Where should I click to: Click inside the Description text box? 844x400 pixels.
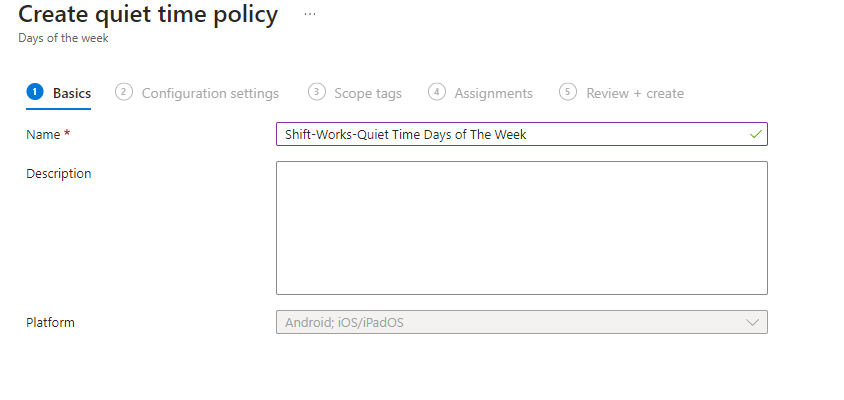pos(521,228)
